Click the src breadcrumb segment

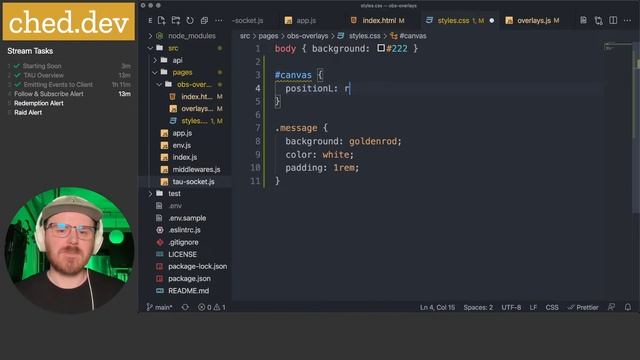[244, 36]
